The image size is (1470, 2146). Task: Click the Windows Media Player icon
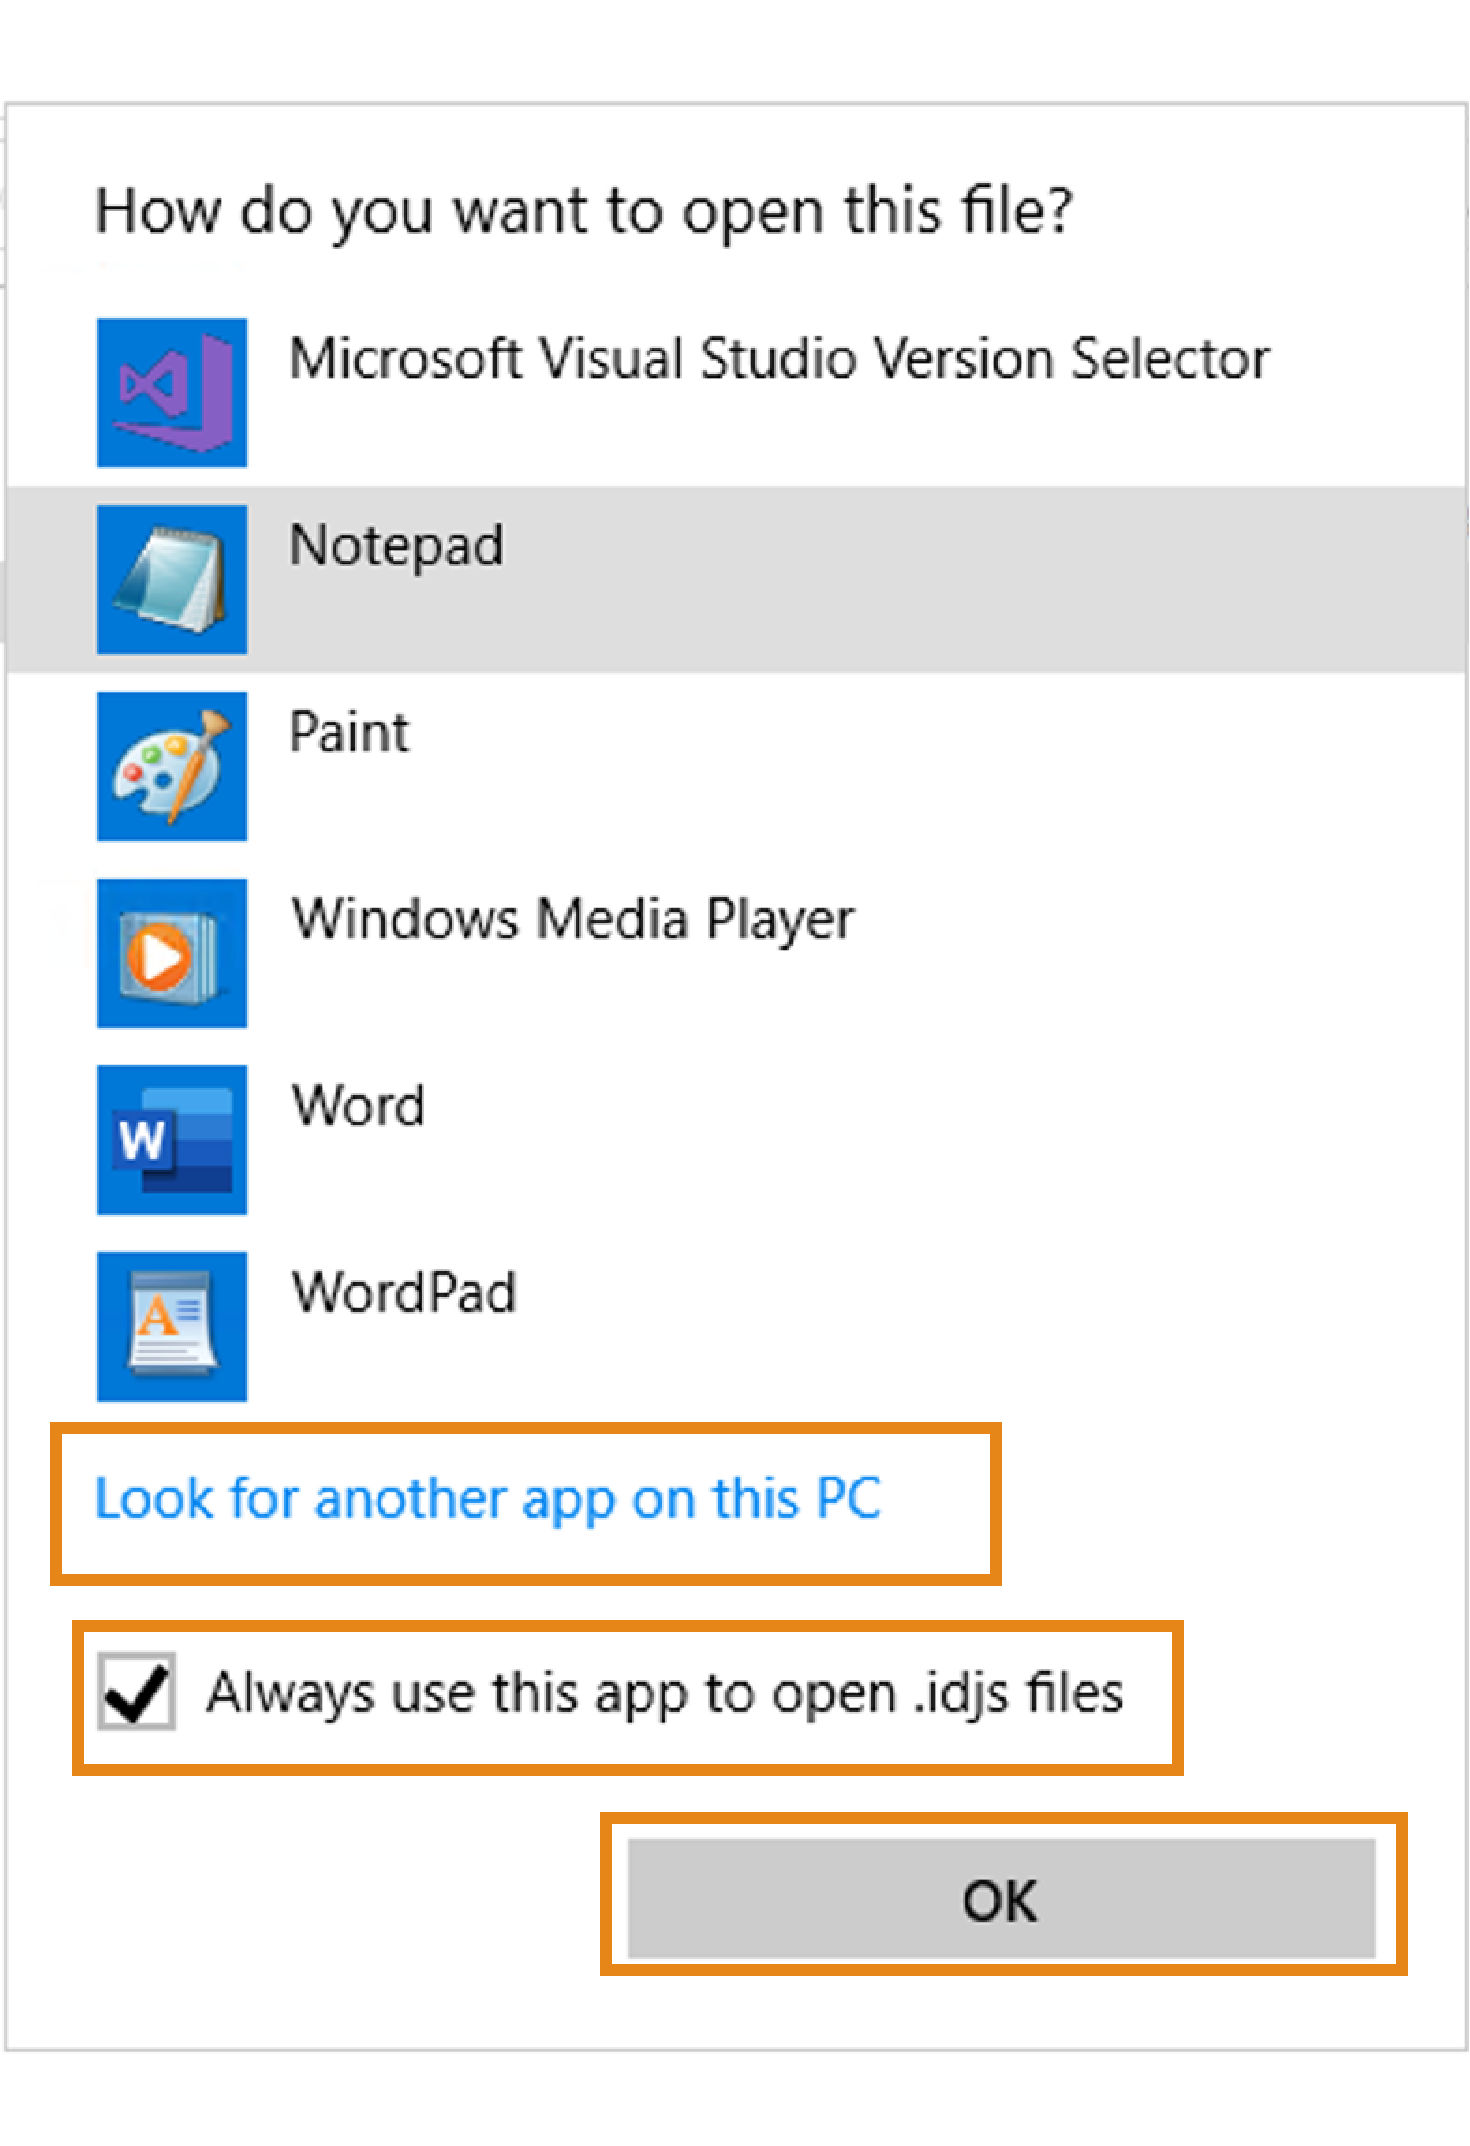pos(172,953)
